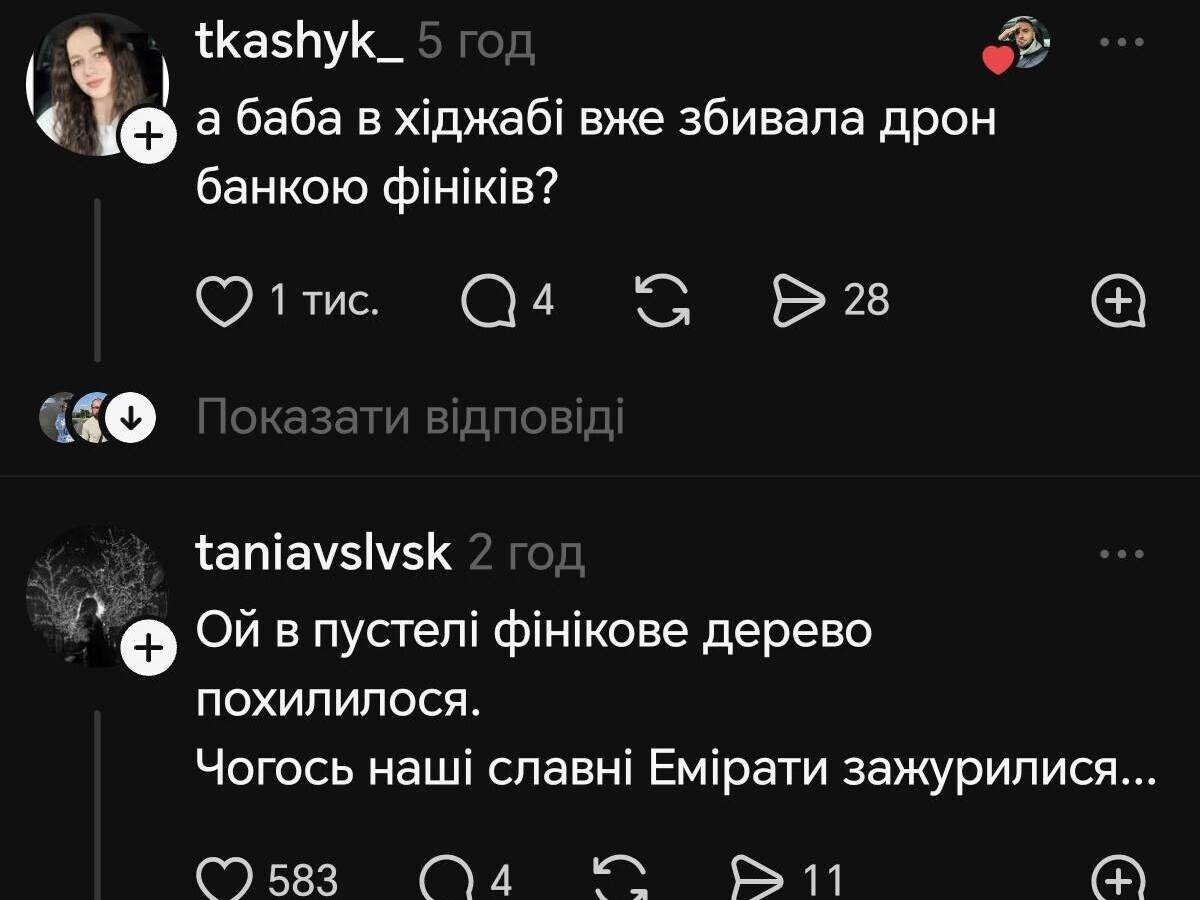Reply to the tkashyk_ comment
The width and height of the screenshot is (1200, 900).
click(x=484, y=301)
